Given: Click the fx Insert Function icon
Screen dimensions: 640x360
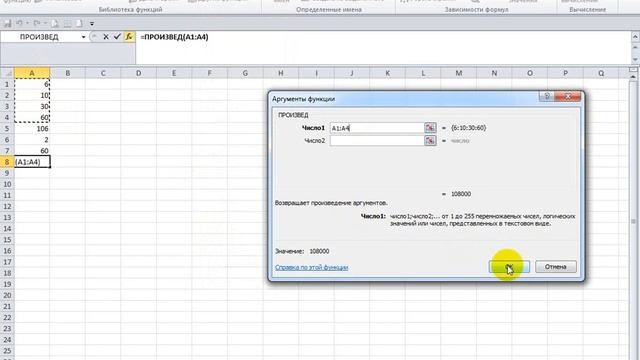Looking at the screenshot, I should [129, 37].
